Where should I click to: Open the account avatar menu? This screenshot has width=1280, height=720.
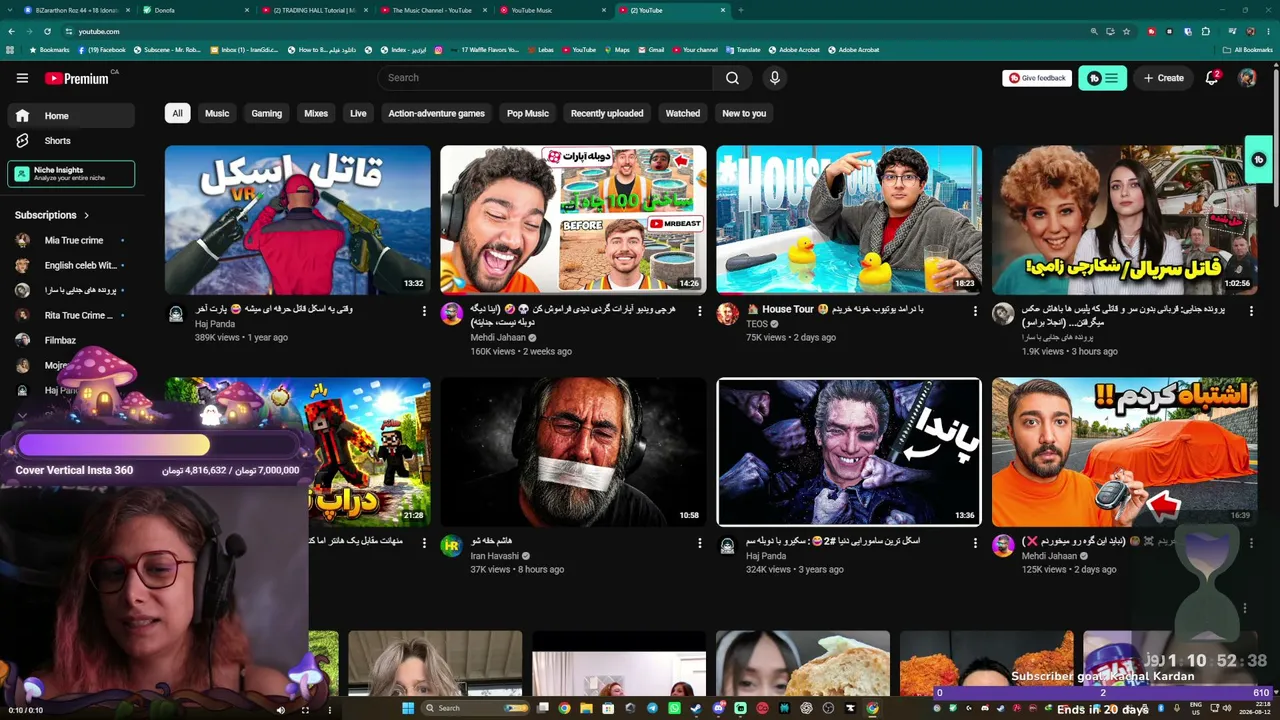(x=1247, y=78)
